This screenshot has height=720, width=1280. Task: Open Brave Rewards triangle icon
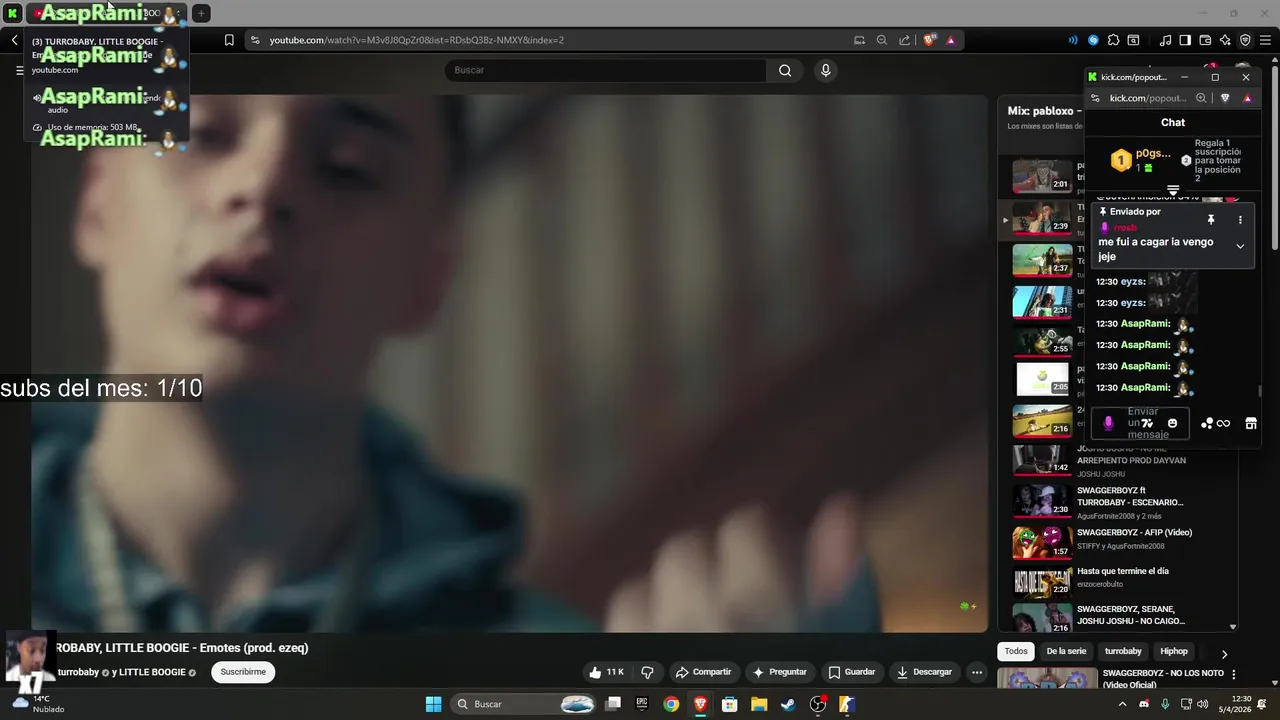click(x=950, y=40)
